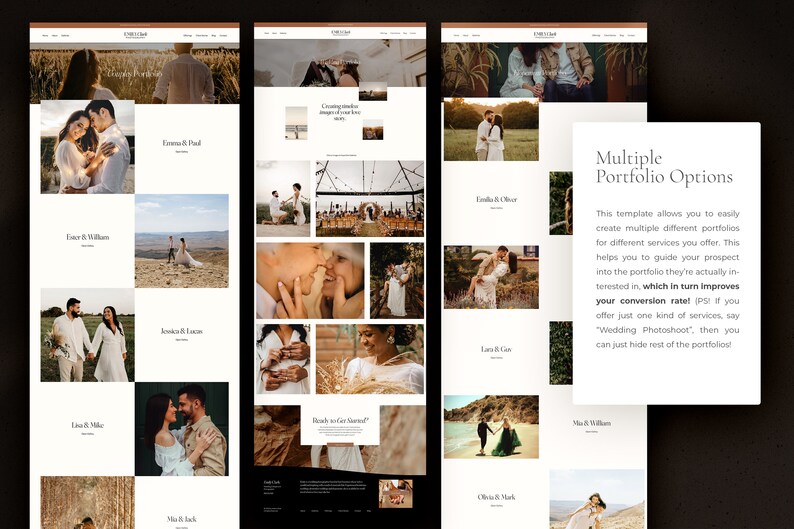
Task: Click Open Gallery under Ester & William
Action: tap(88, 246)
